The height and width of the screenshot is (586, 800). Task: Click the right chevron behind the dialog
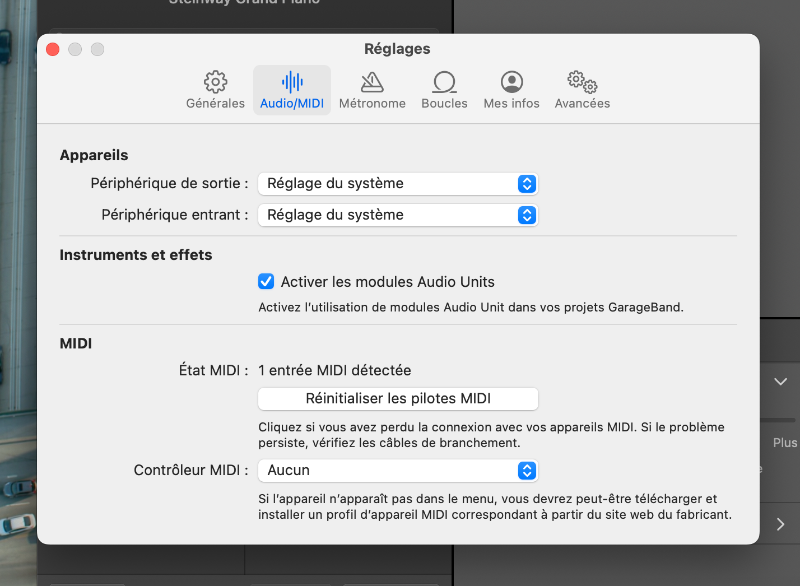780,524
